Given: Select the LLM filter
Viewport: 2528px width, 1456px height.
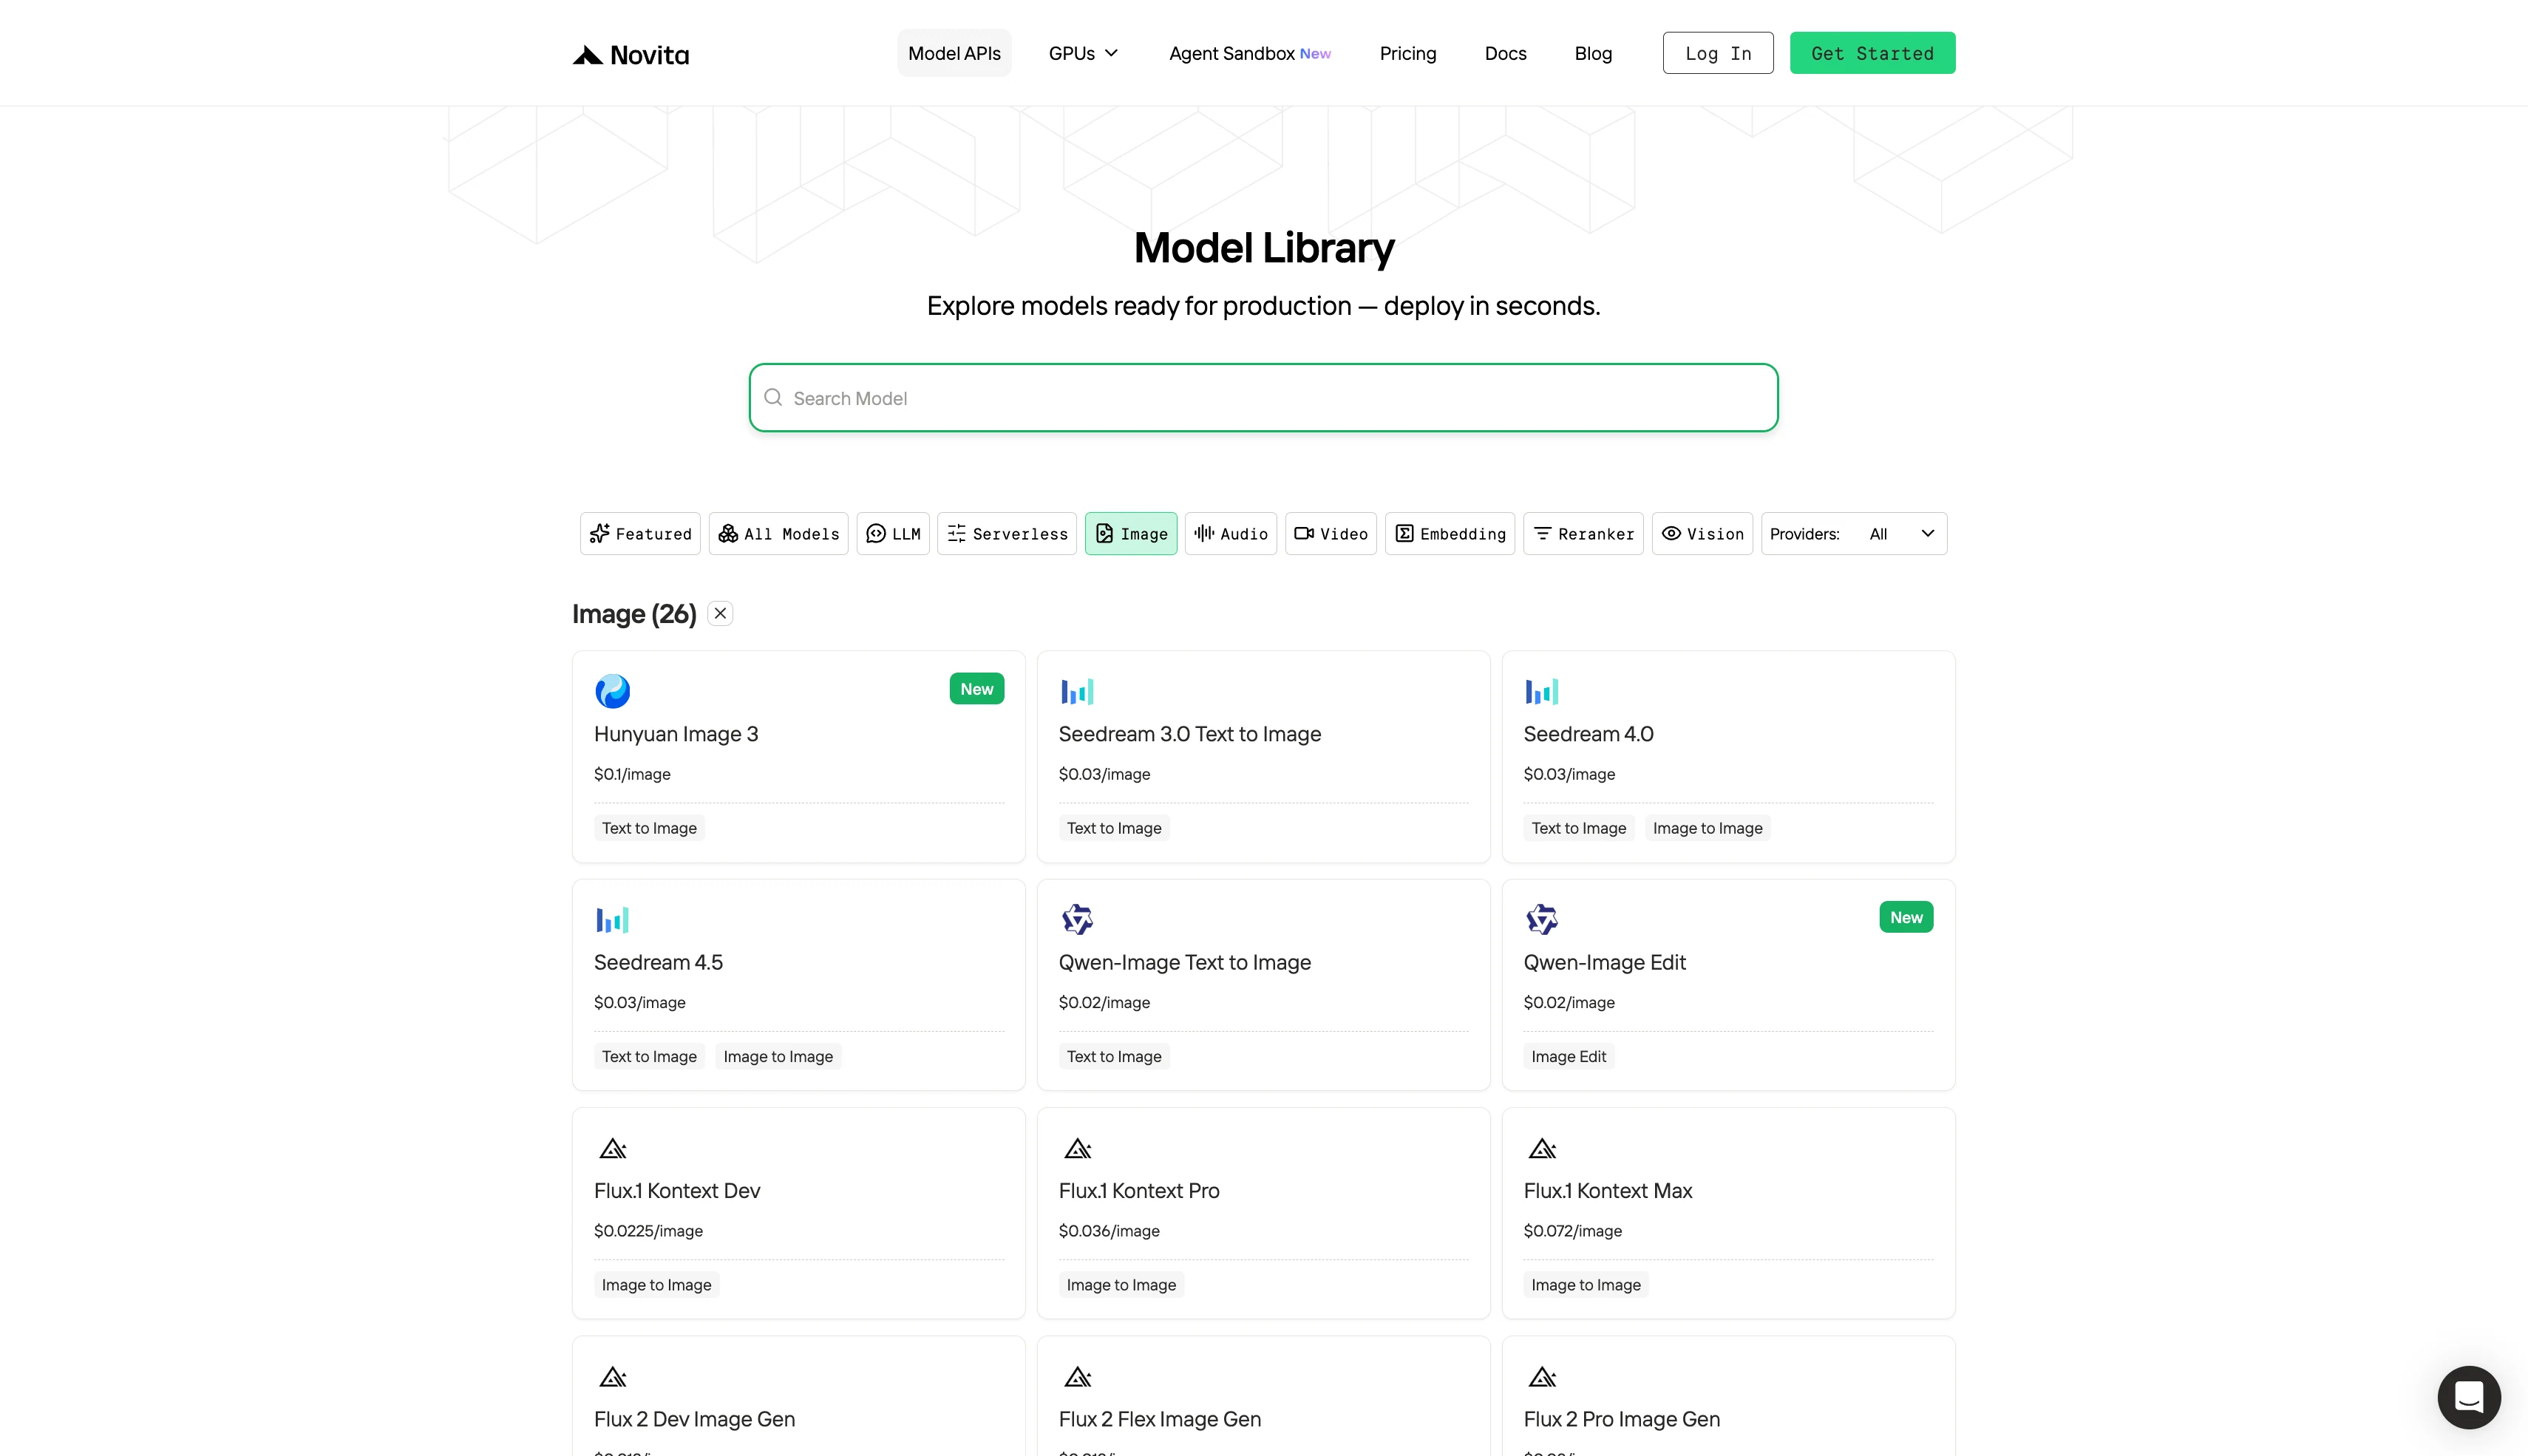Looking at the screenshot, I should click(893, 534).
